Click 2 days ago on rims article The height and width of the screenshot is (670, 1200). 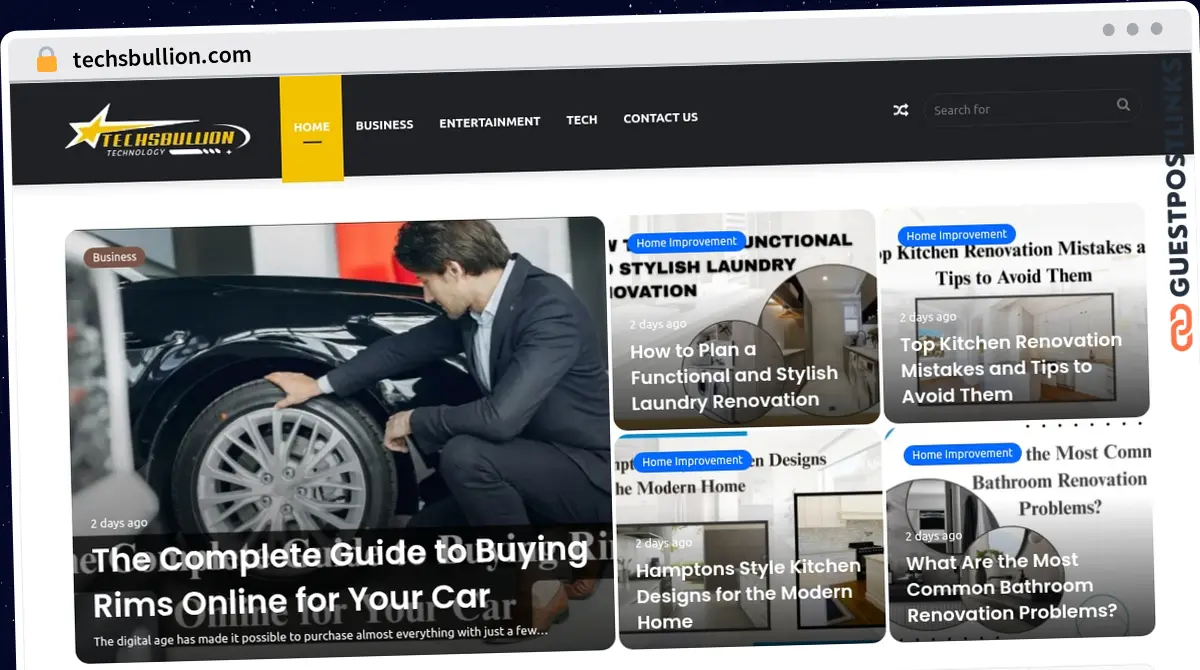[x=118, y=523]
